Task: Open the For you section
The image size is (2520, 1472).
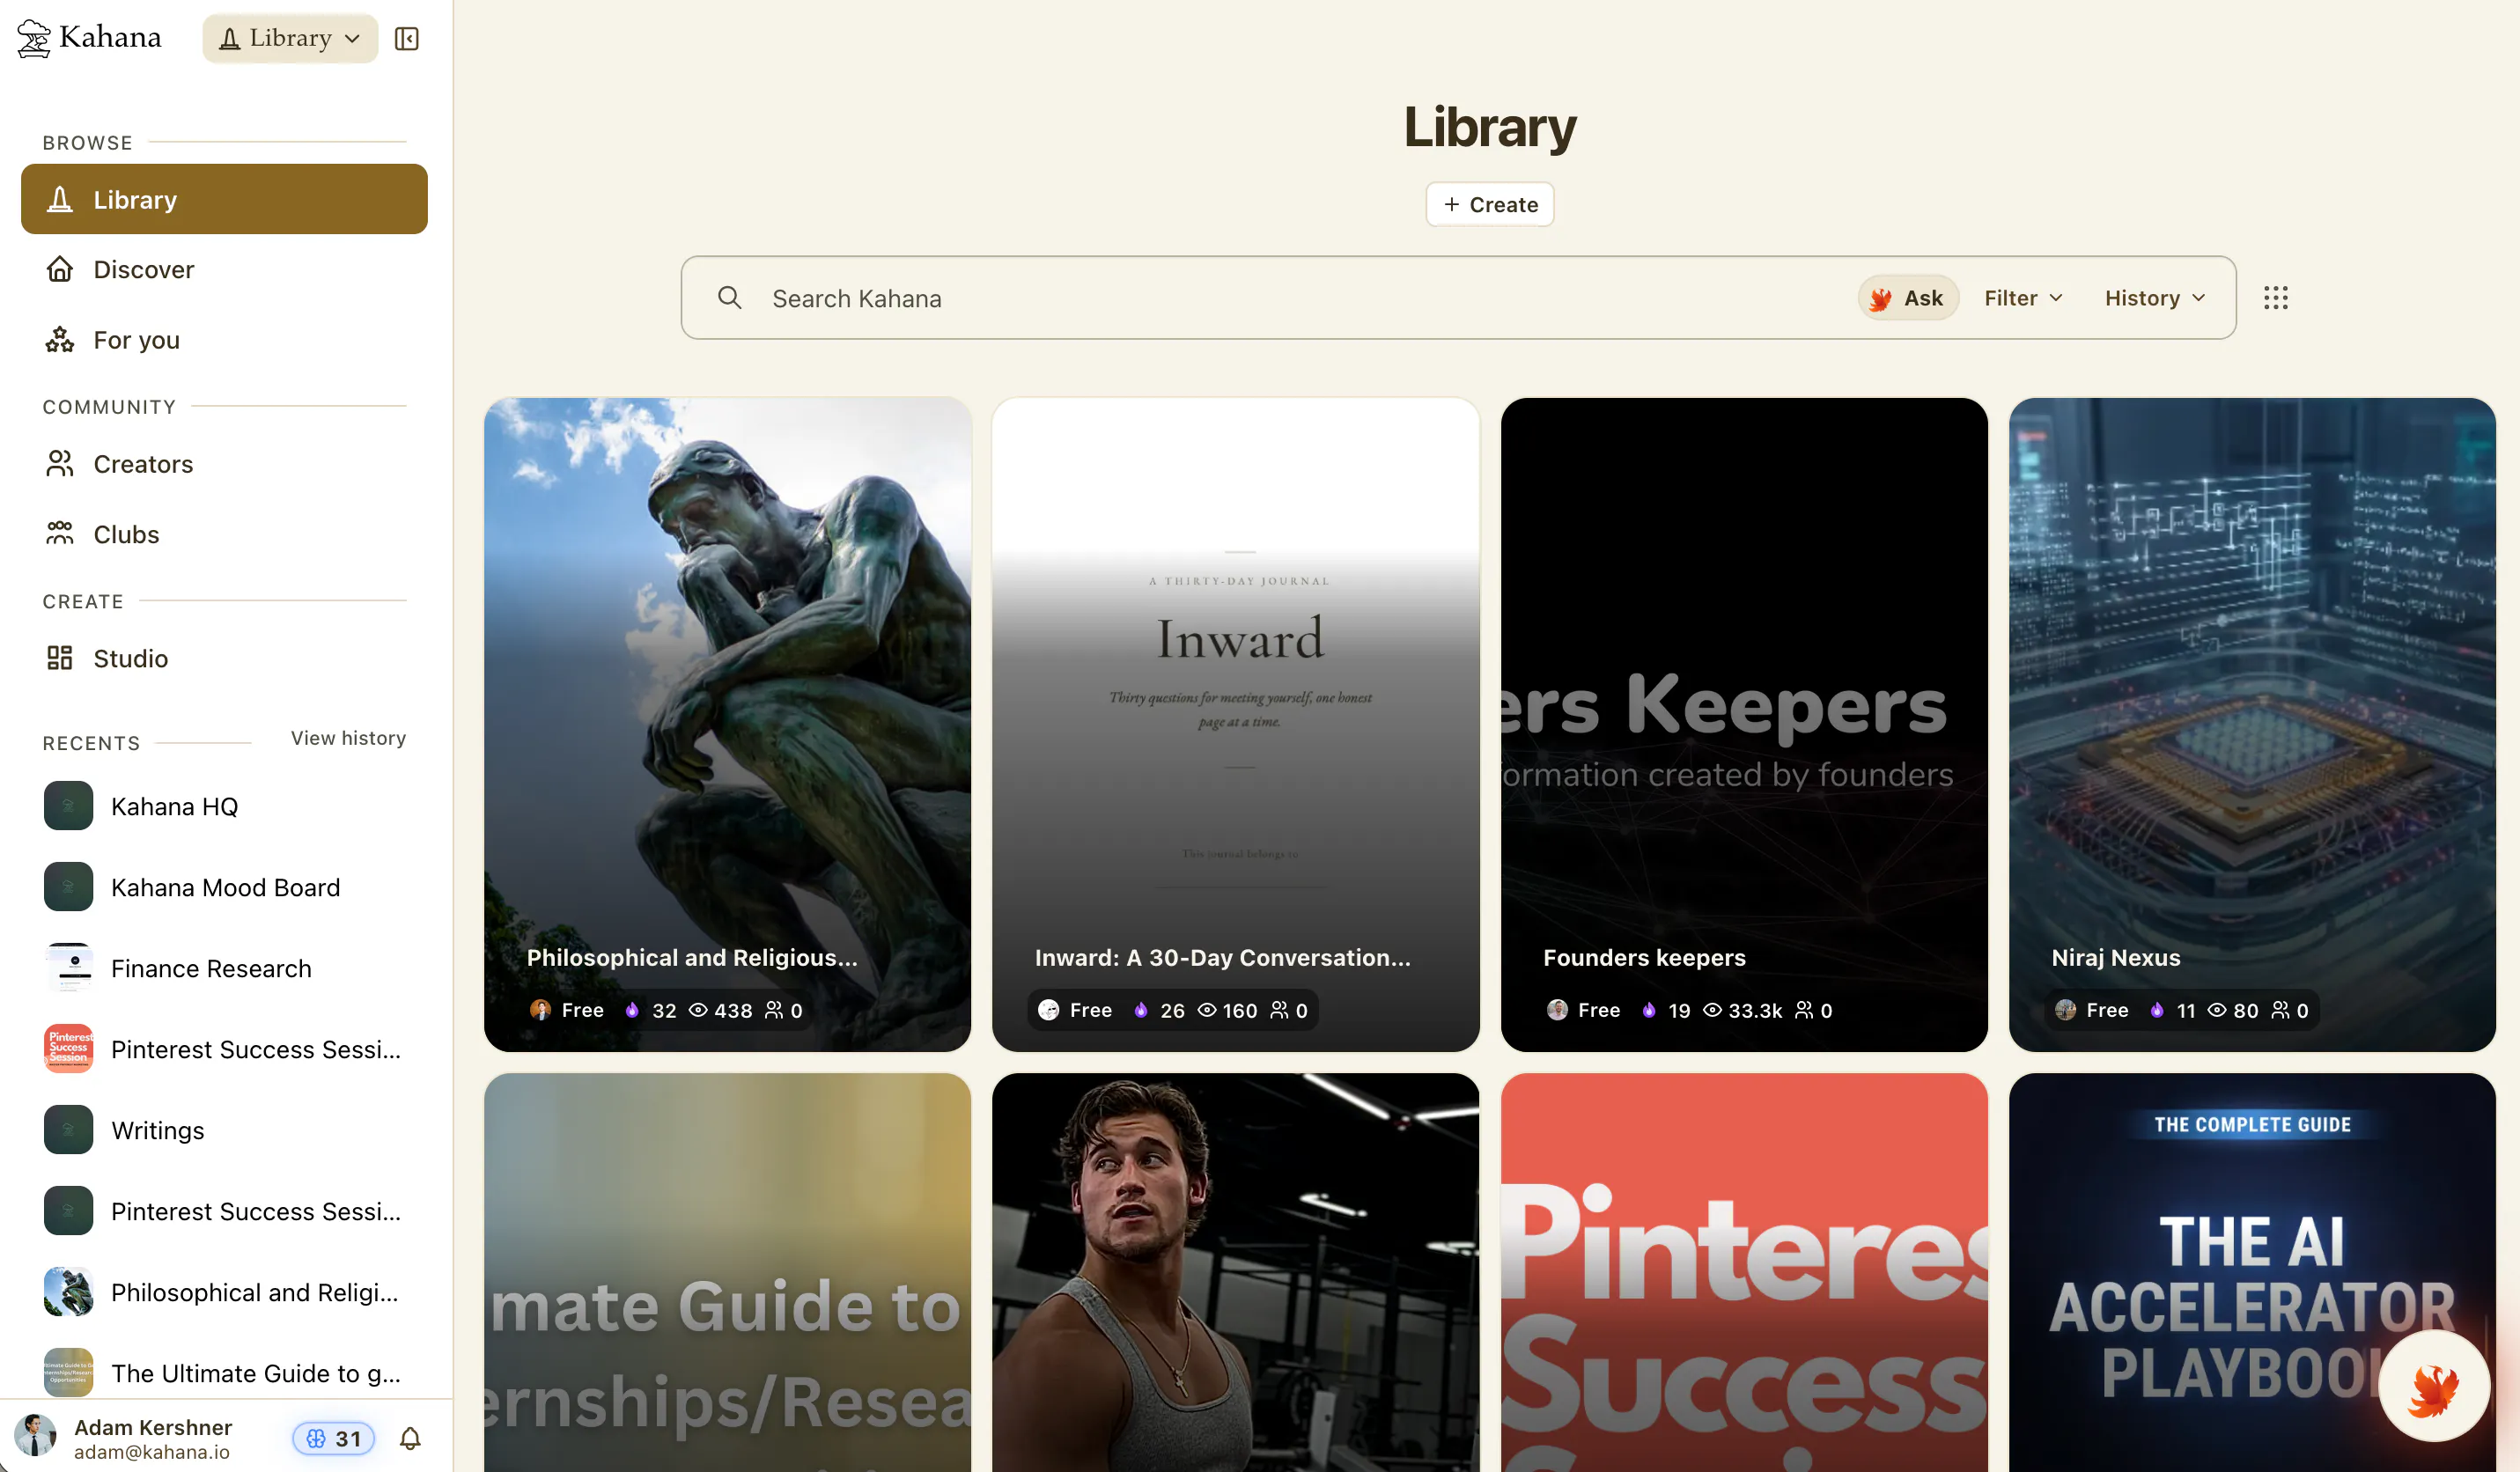Action: point(224,340)
